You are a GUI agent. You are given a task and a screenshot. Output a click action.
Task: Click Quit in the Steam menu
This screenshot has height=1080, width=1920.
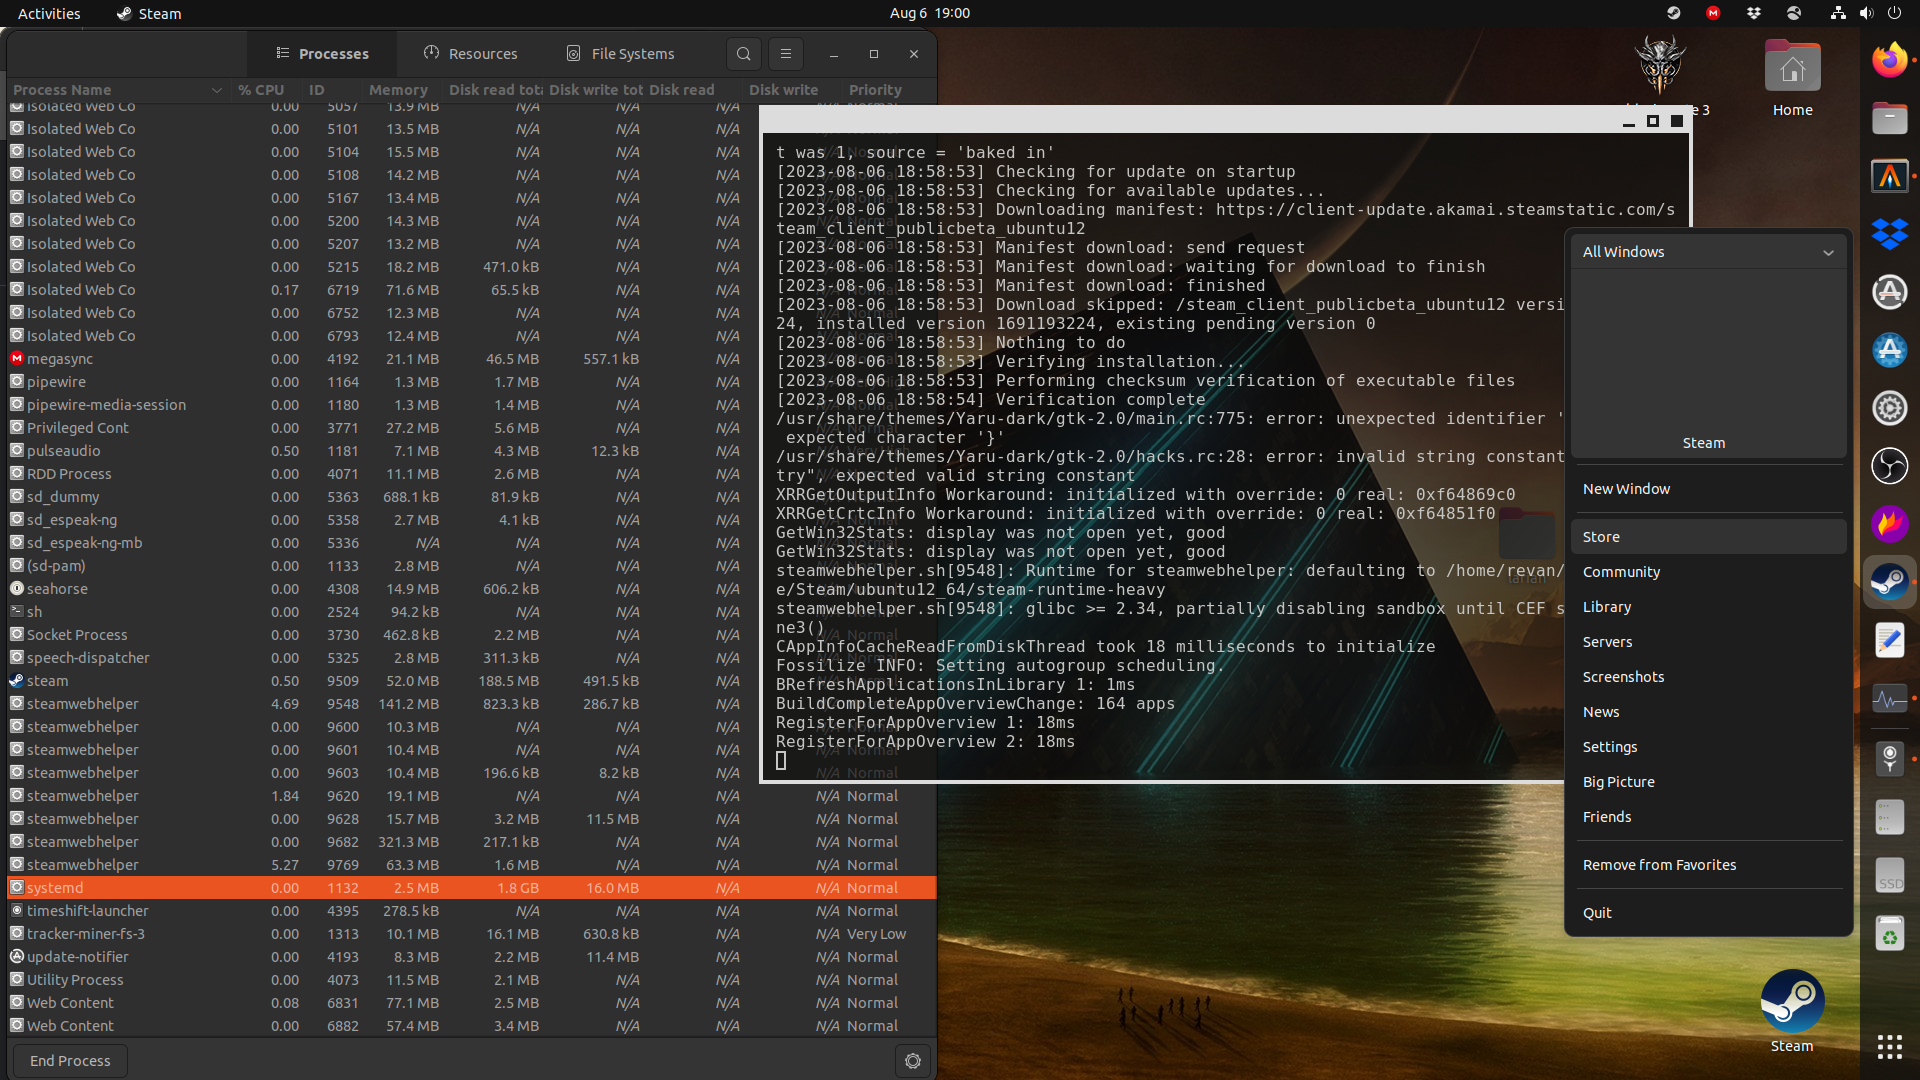point(1597,912)
